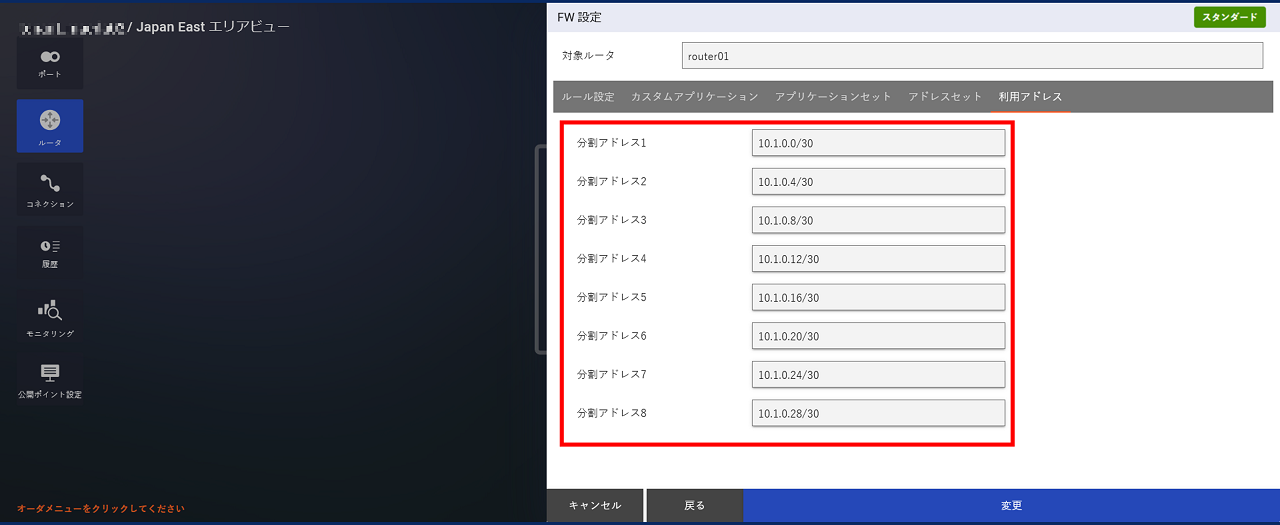
Task: Click the 変更 button
Action: [x=1011, y=506]
